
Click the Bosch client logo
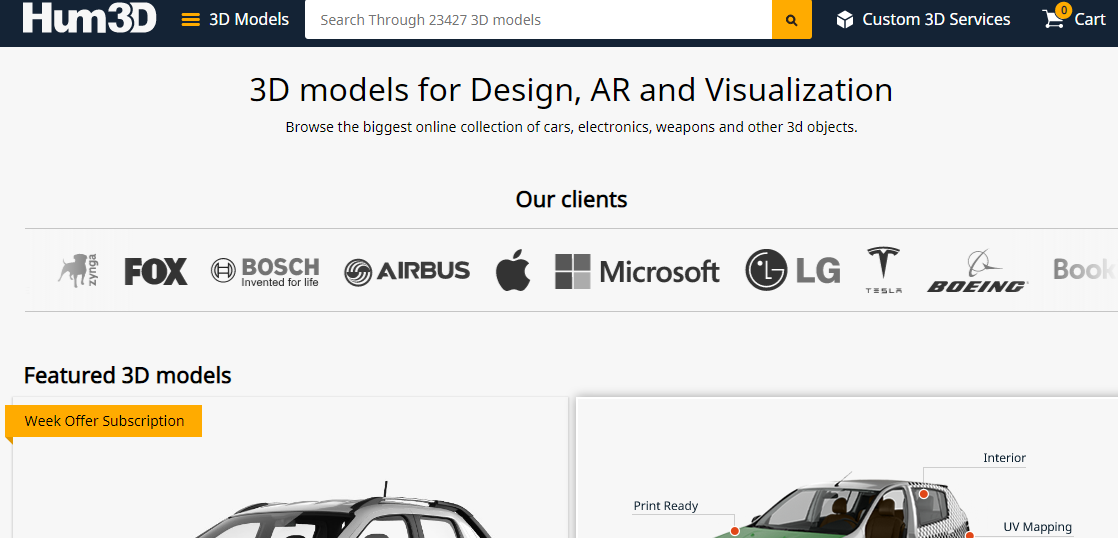pyautogui.click(x=265, y=271)
